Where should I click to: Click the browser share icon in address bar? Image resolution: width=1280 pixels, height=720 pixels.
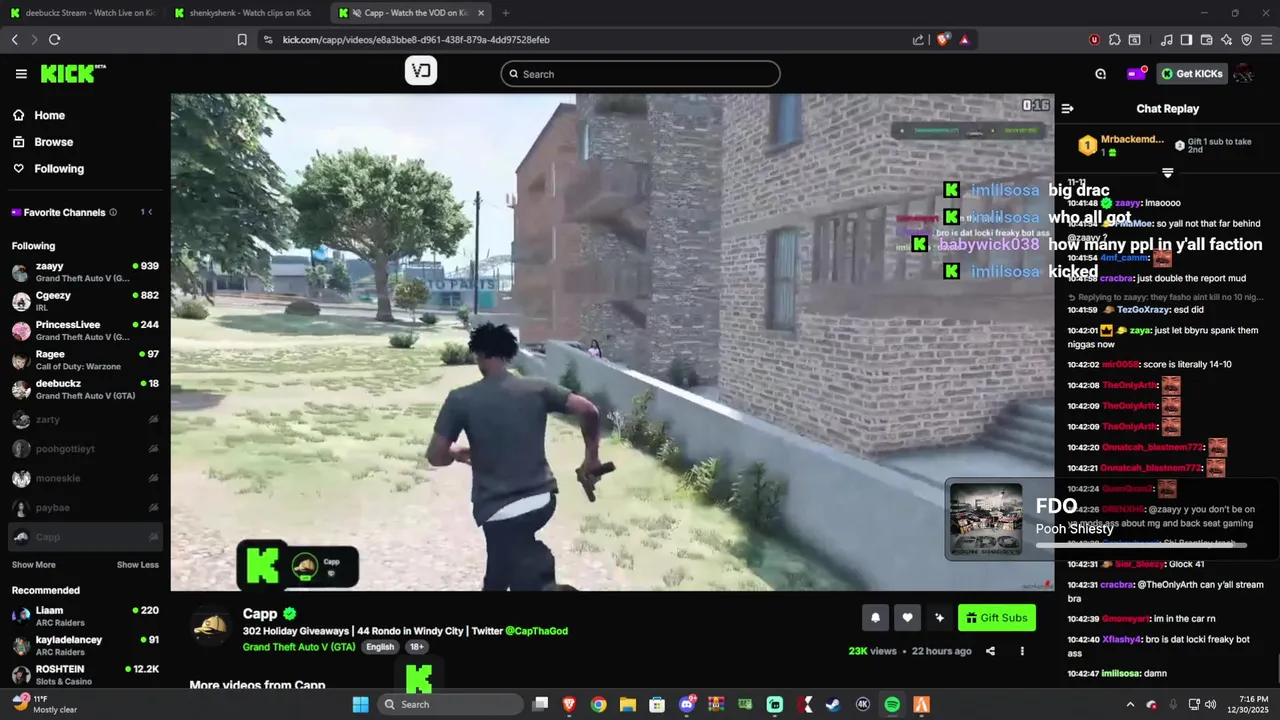click(x=918, y=40)
